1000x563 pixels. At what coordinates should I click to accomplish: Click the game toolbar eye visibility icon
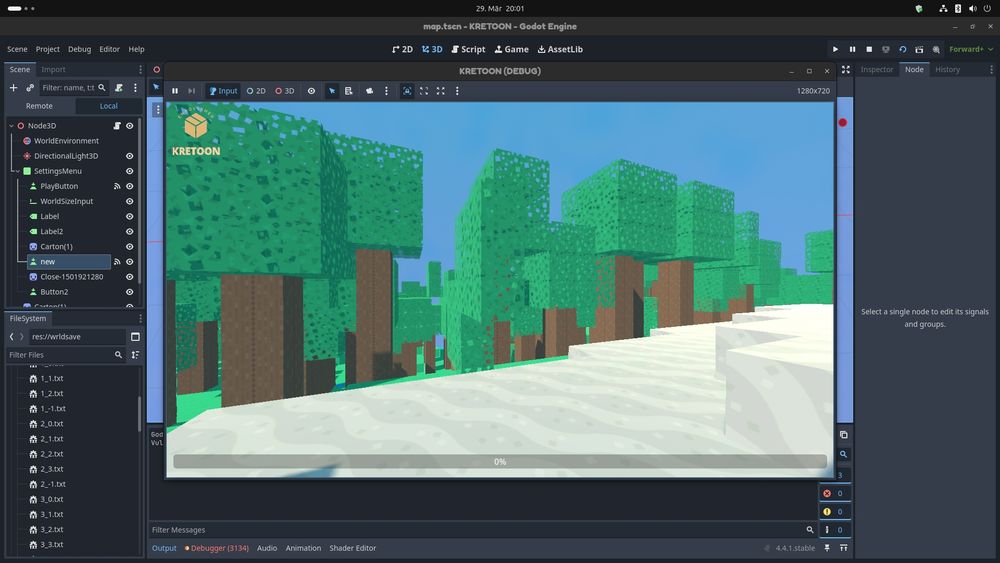click(x=311, y=91)
